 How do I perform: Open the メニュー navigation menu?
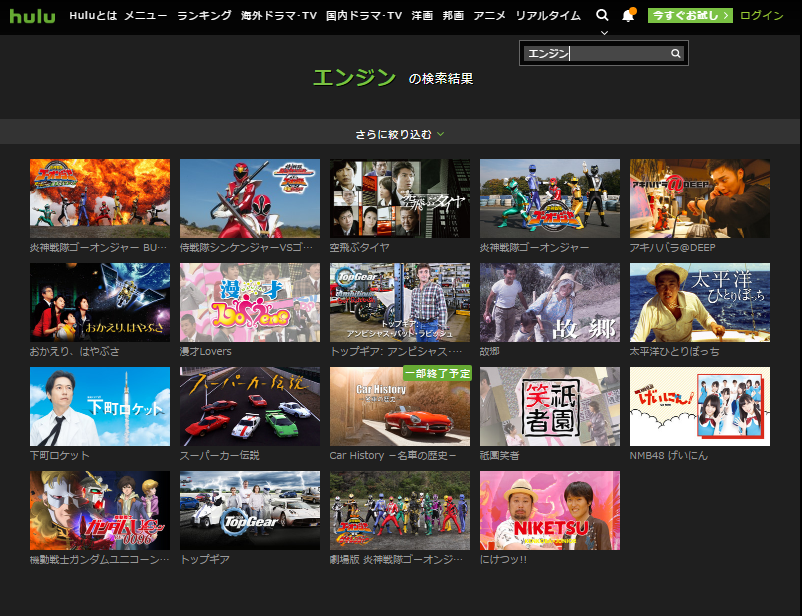[146, 16]
